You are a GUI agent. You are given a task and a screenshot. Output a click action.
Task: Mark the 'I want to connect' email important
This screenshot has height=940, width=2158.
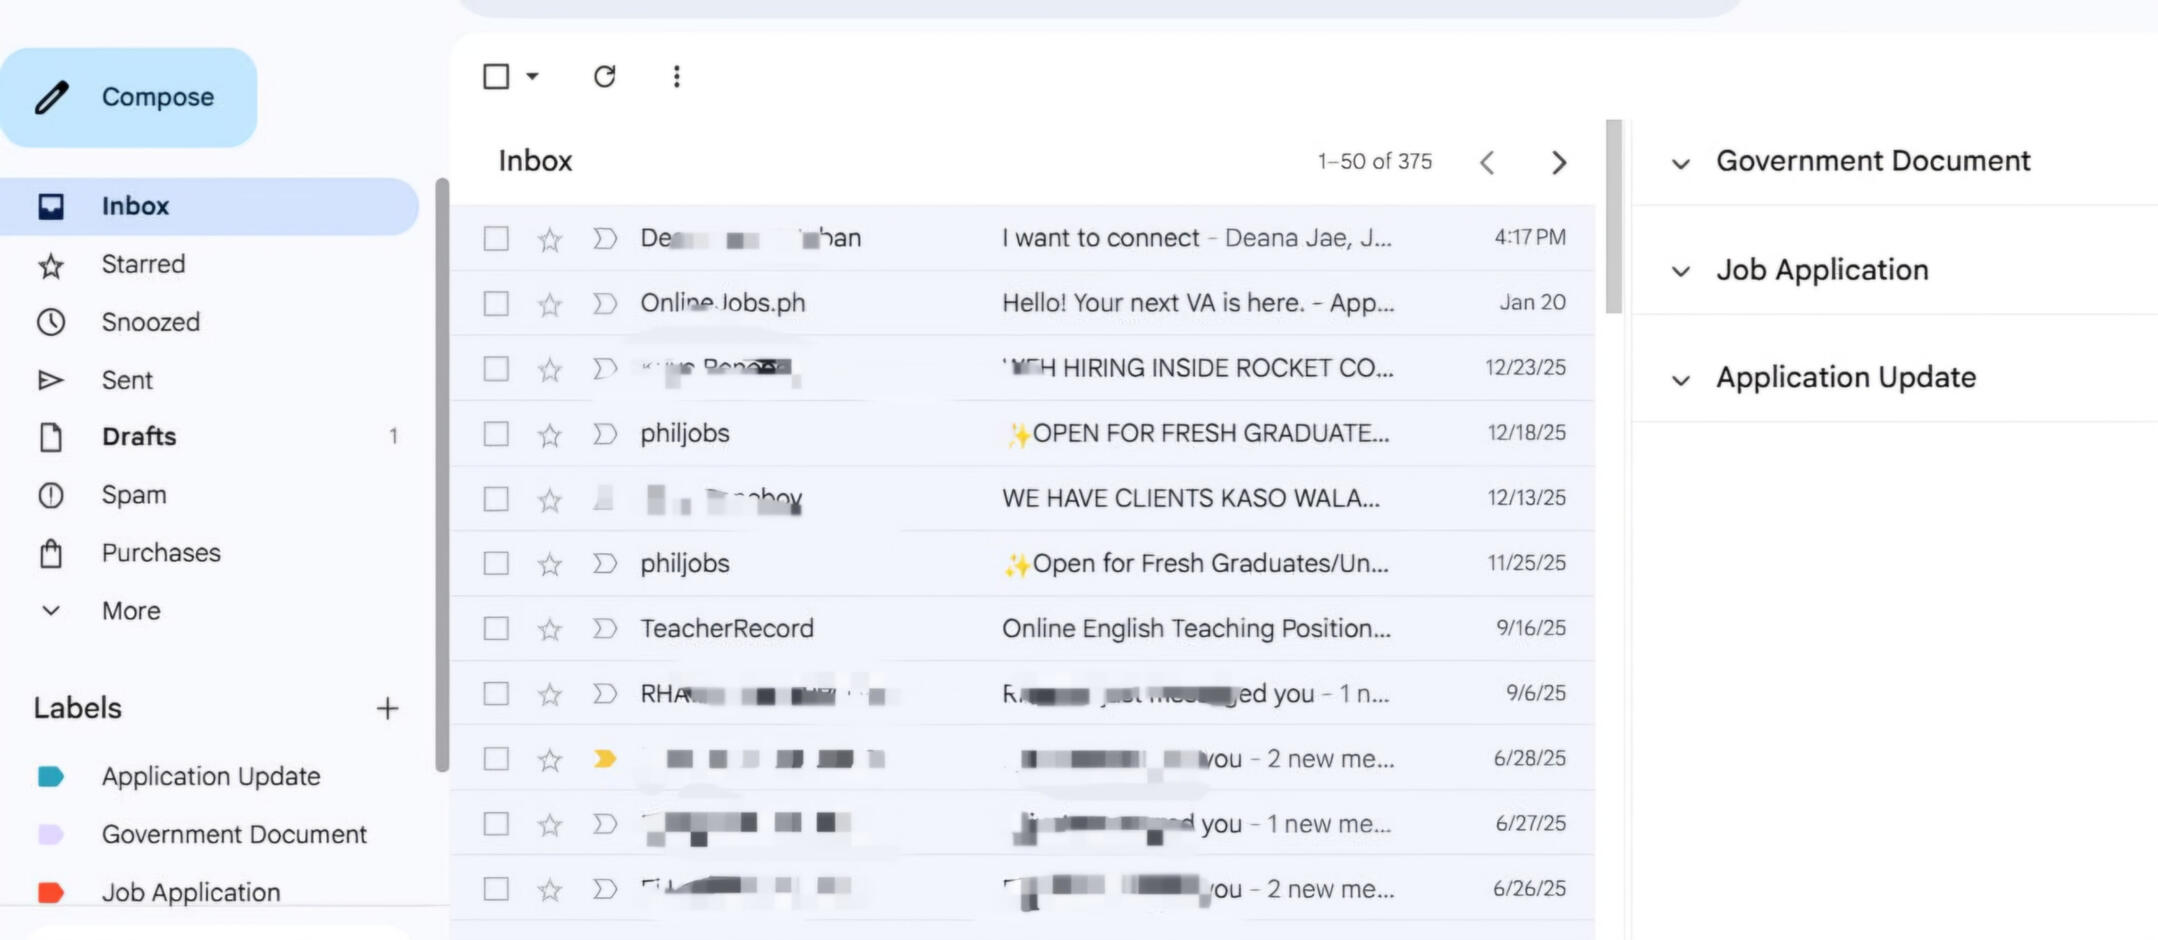[x=604, y=238]
